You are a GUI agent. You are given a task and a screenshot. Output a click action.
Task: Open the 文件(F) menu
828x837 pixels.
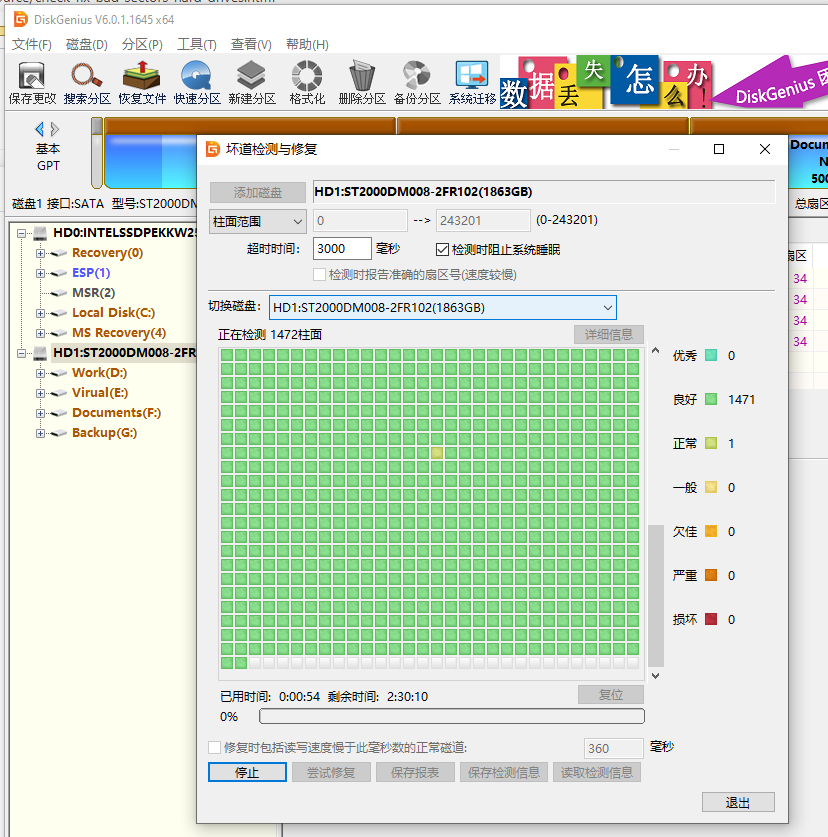tap(31, 44)
